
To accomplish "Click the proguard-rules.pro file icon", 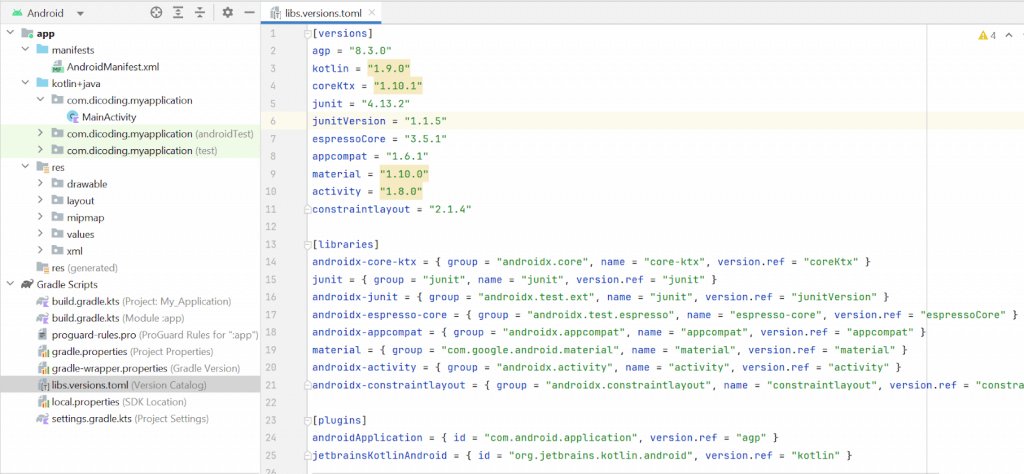I will coord(43,335).
